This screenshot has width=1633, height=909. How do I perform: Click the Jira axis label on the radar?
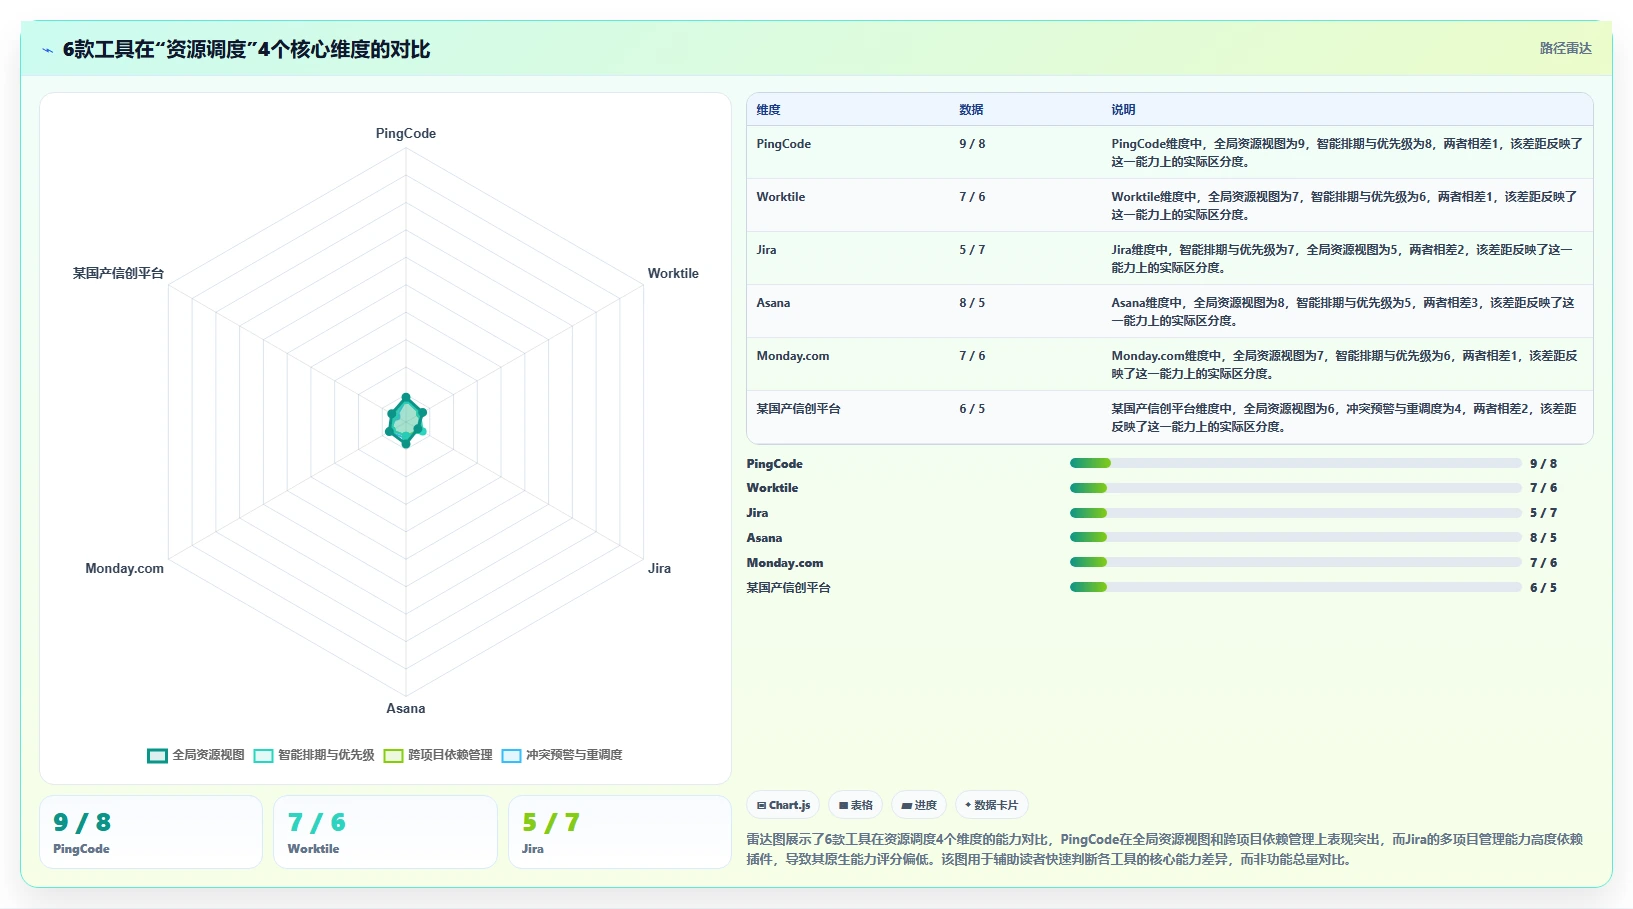(659, 568)
